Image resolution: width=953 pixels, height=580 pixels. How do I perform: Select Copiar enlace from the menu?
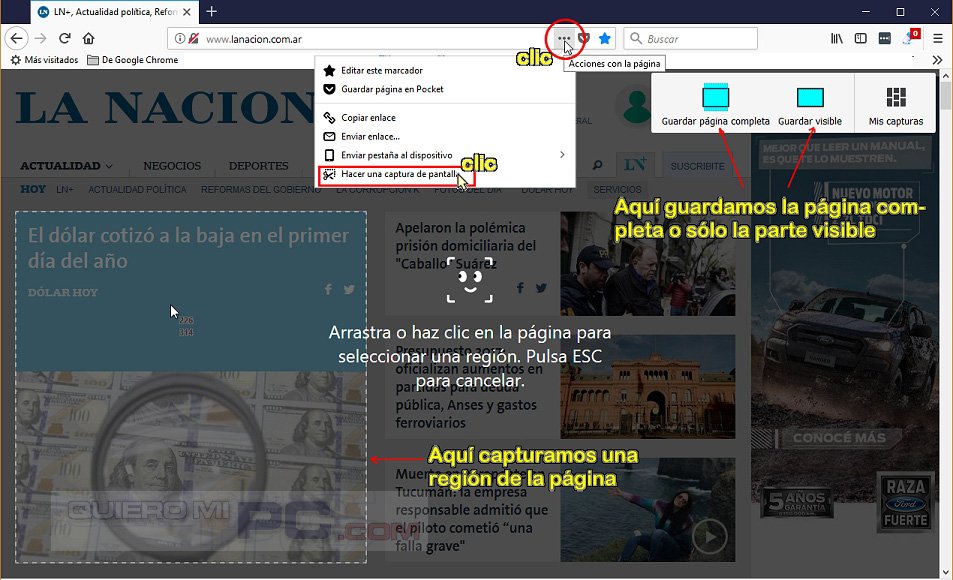pos(445,117)
